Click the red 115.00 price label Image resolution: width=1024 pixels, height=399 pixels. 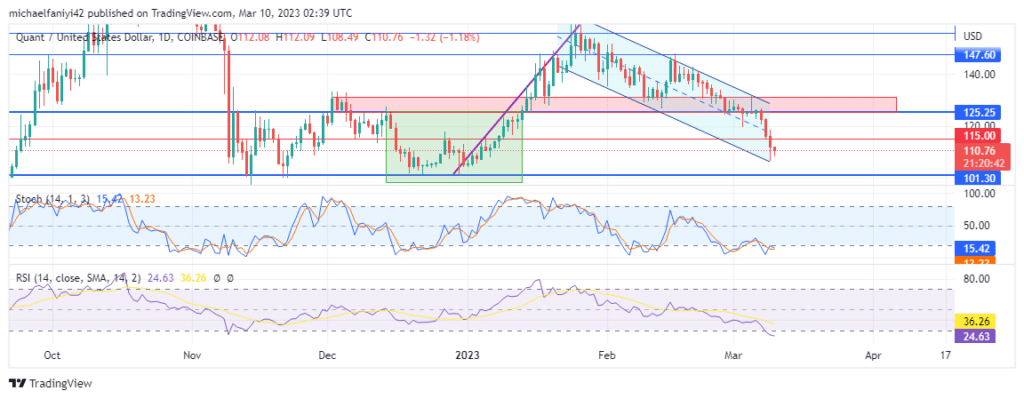(x=978, y=135)
